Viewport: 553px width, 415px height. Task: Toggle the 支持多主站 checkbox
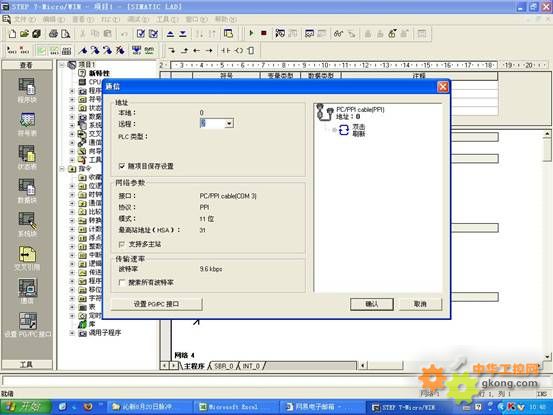pyautogui.click(x=122, y=244)
